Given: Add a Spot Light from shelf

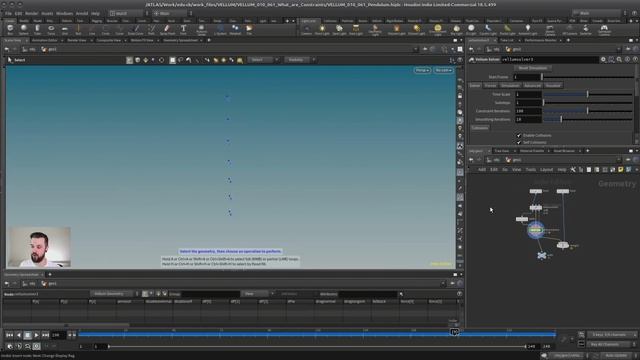Looking at the screenshot, I should (339, 30).
